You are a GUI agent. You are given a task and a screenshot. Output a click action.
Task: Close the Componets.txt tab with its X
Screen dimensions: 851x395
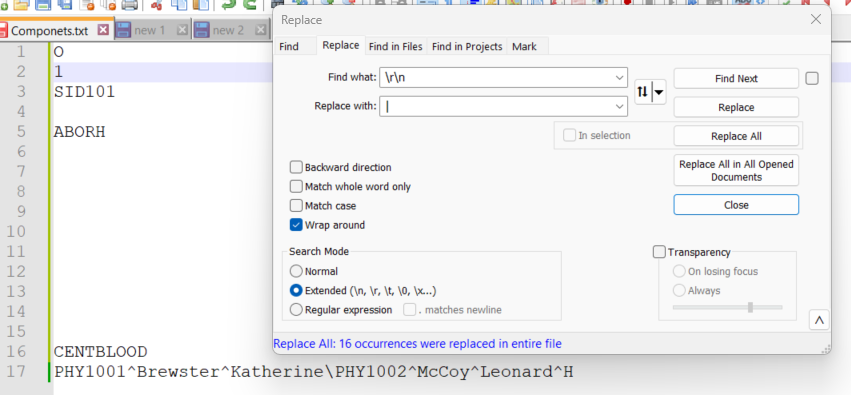[103, 30]
